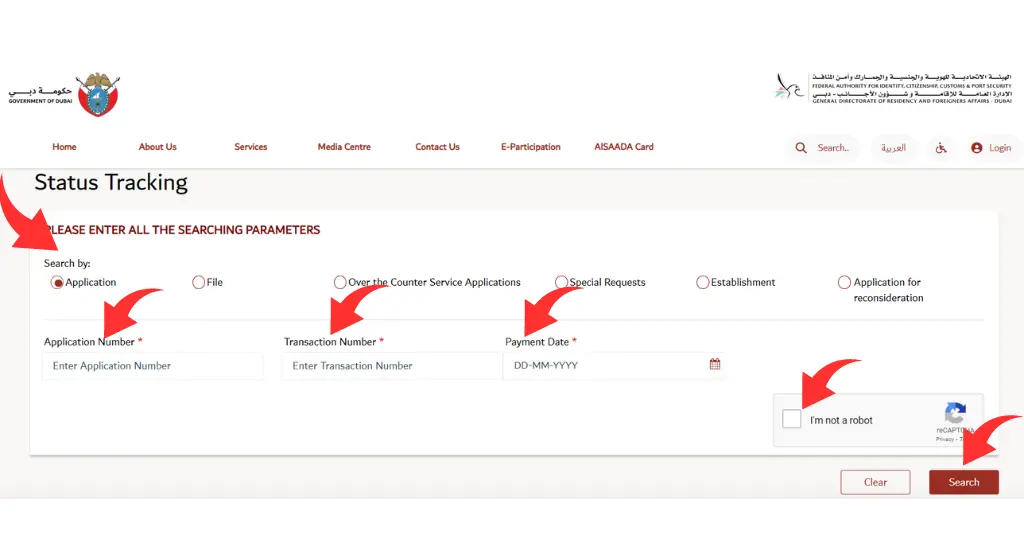Click the searching parameters heading text
Viewport: 1024px width, 558px height.
[183, 230]
